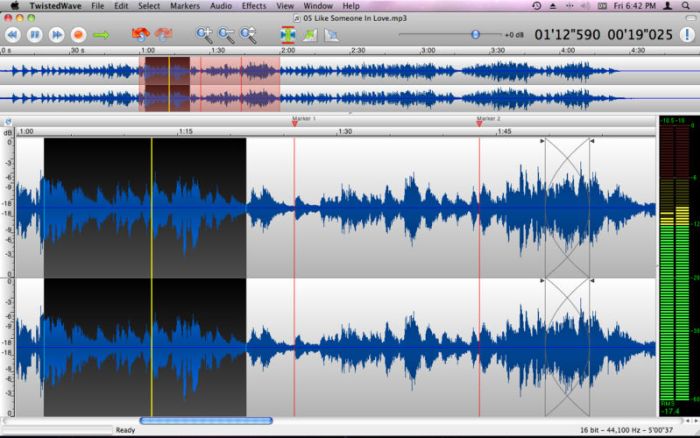Open Spotlight search in menu bar
This screenshot has height=438, width=700.
coord(687,6)
